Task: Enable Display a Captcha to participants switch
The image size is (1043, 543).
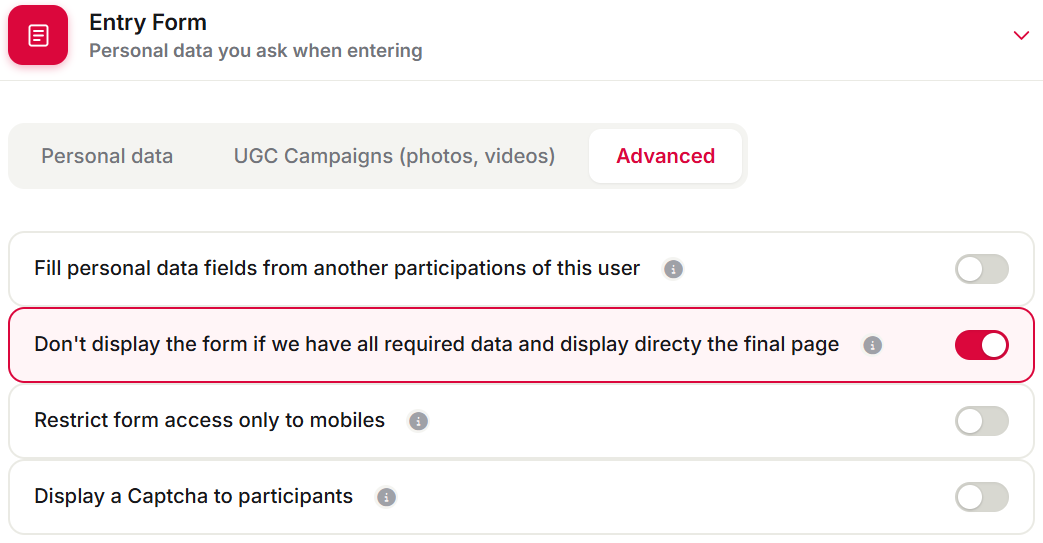Action: [982, 496]
